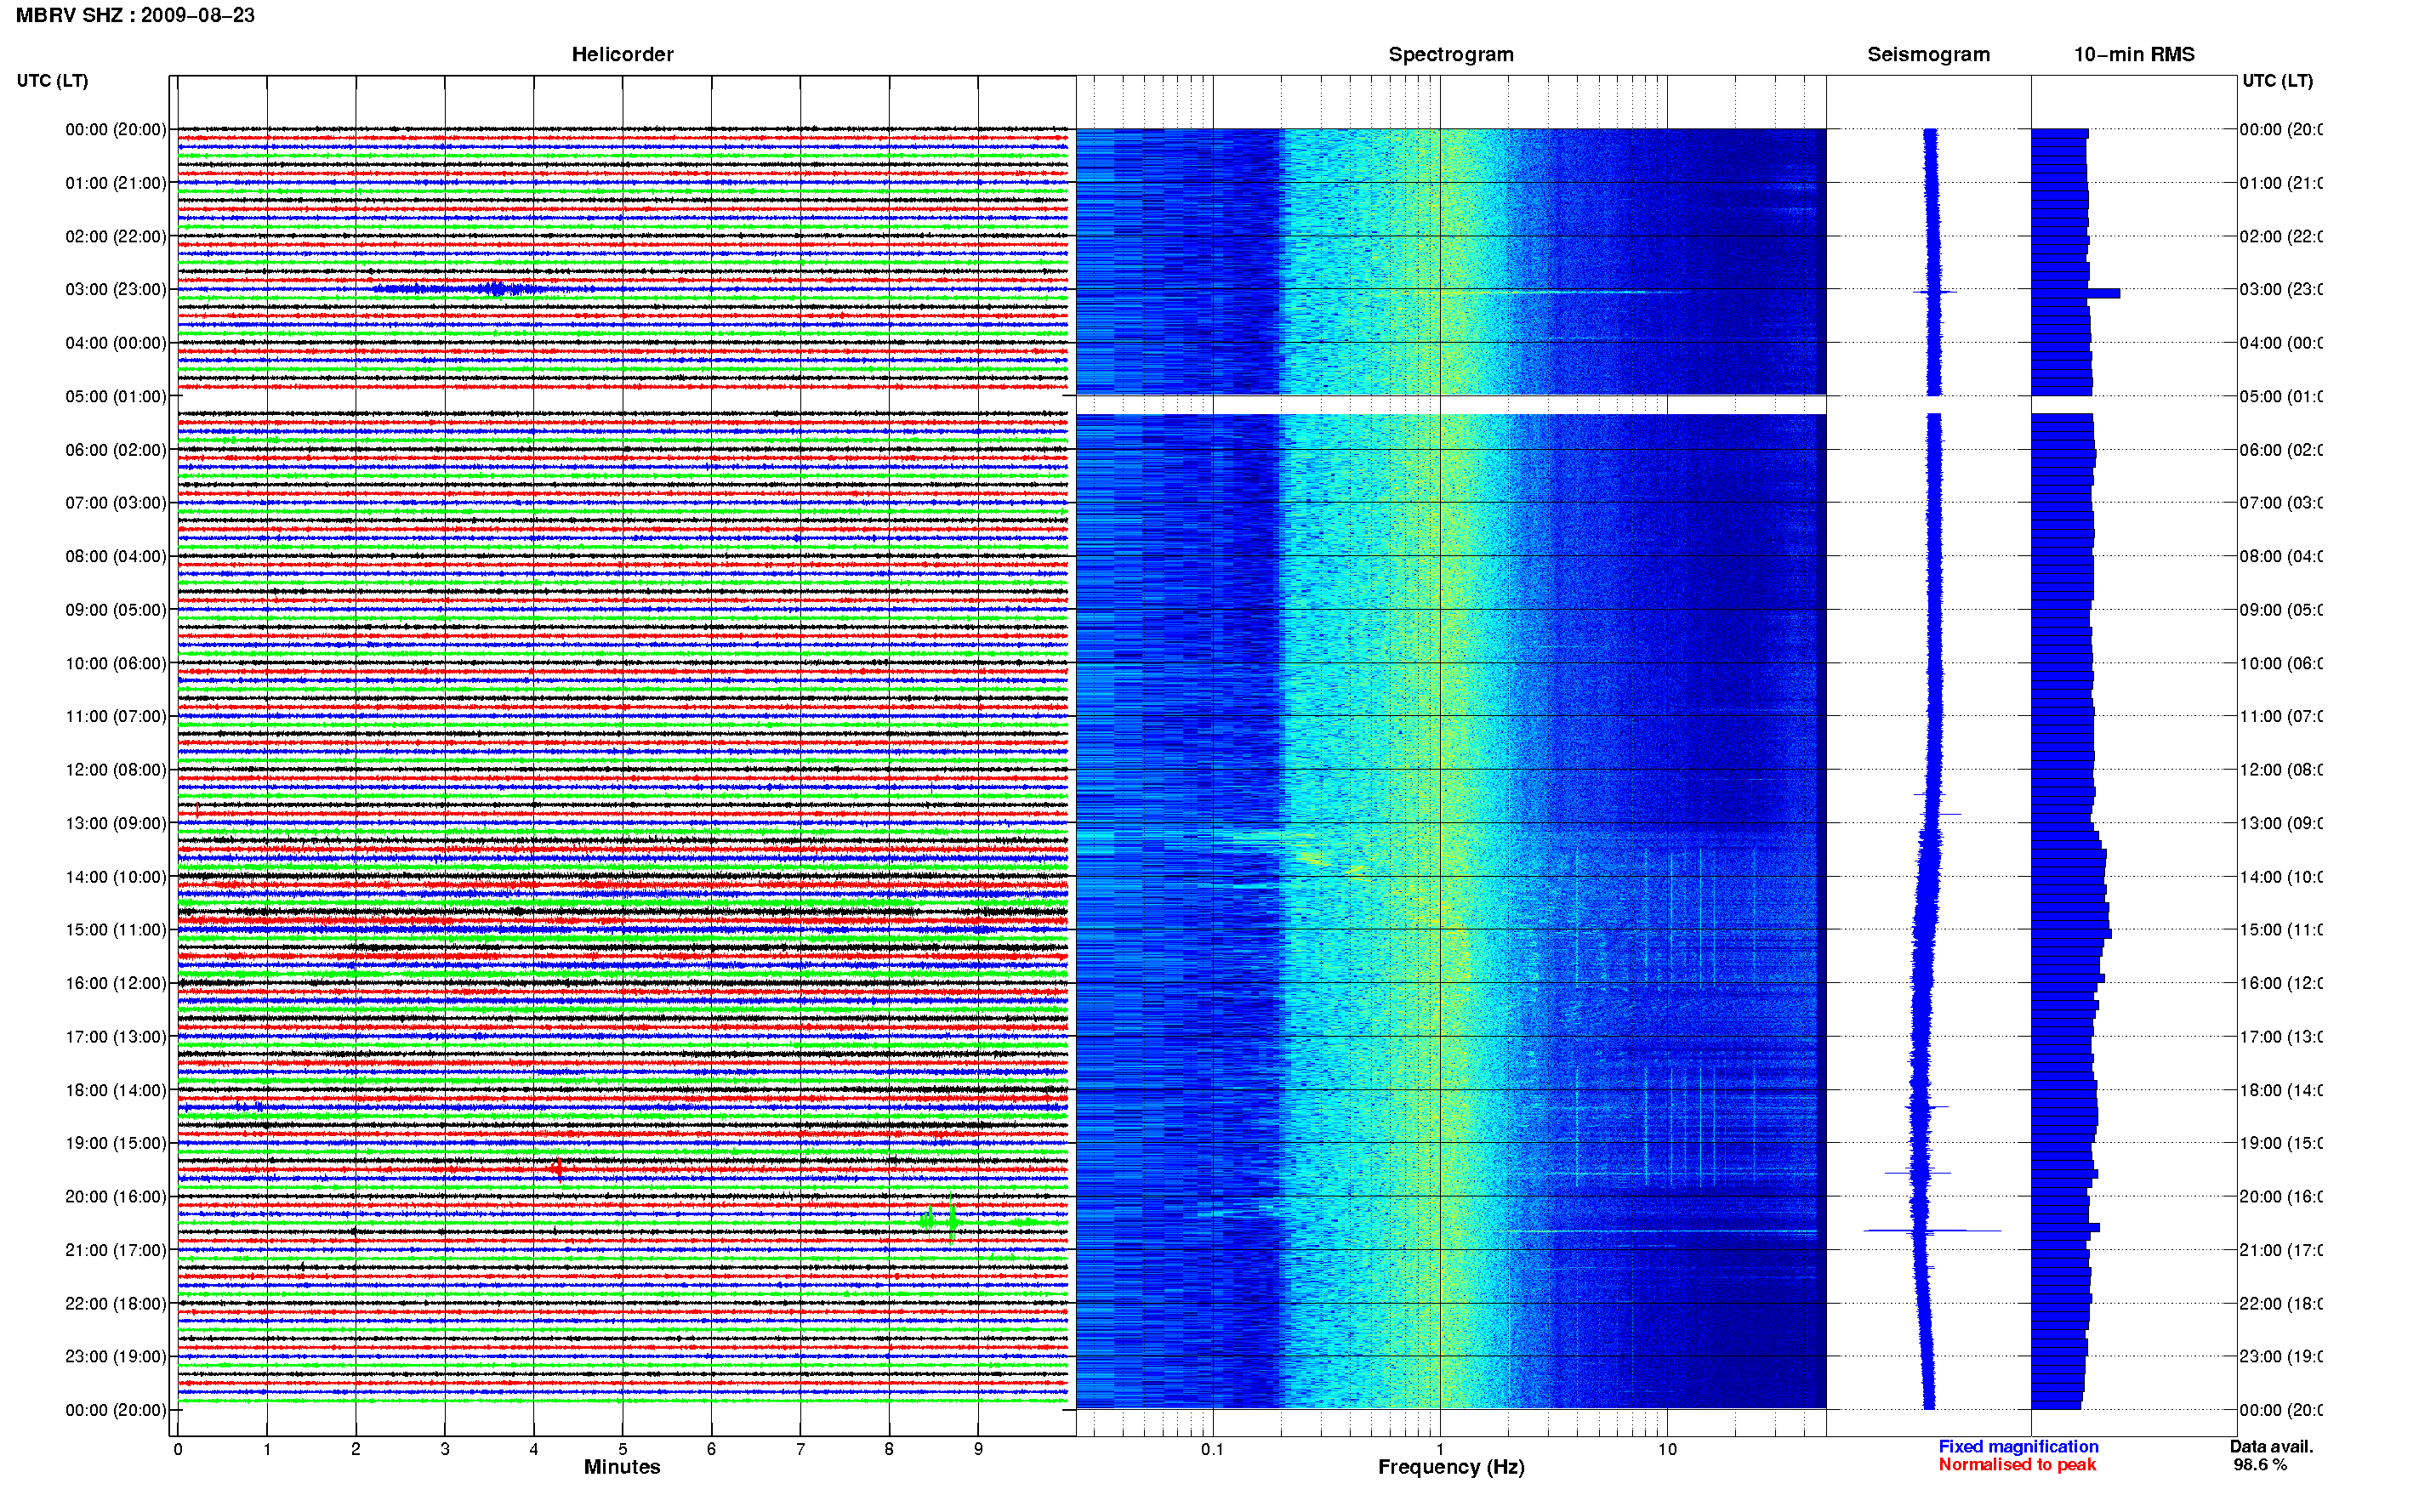Screen dimensions: 2419x1512
Task: Click the 'MBRV SHZ : 2009-08-23' title
Action: (135, 15)
